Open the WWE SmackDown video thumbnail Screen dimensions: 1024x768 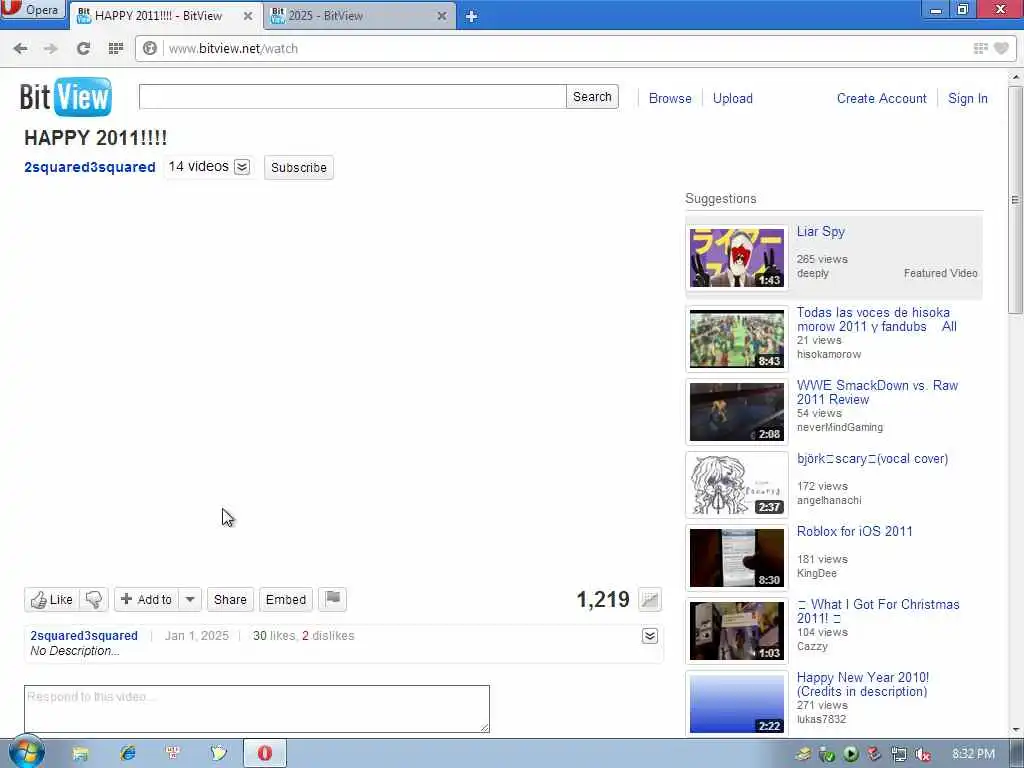click(x=737, y=412)
